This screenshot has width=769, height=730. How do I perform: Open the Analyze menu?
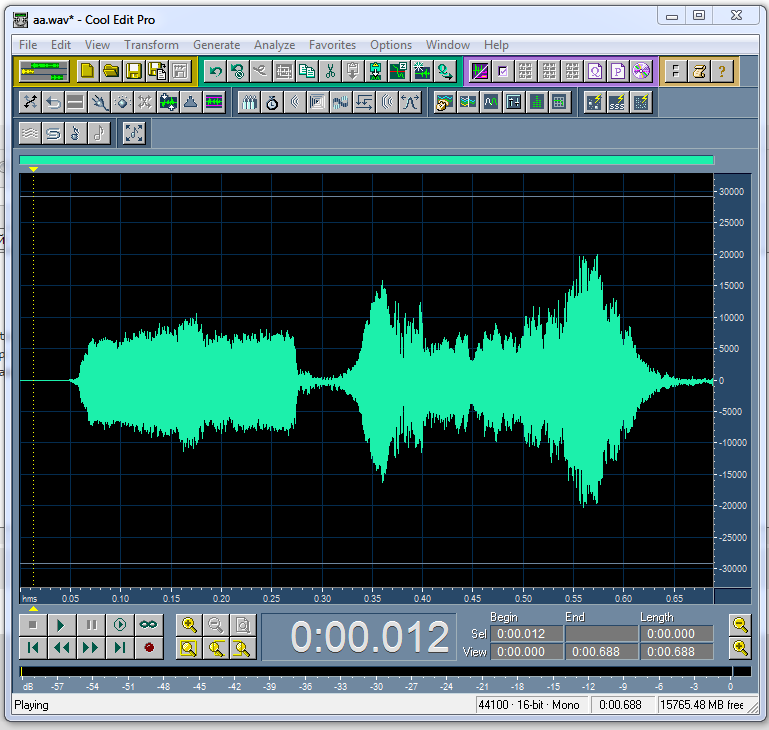[274, 45]
